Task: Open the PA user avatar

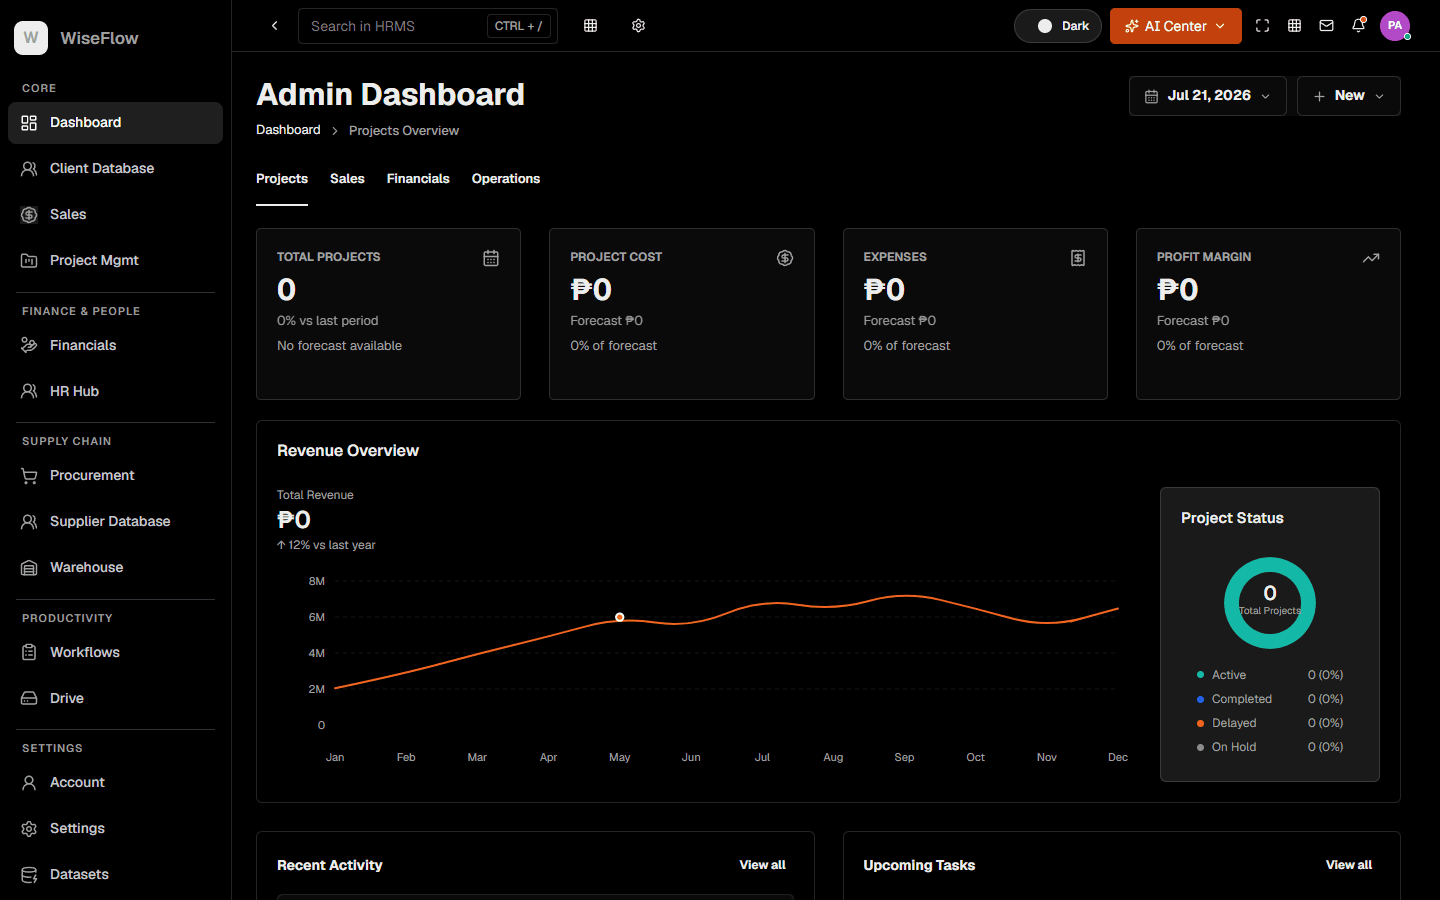Action: pos(1395,26)
